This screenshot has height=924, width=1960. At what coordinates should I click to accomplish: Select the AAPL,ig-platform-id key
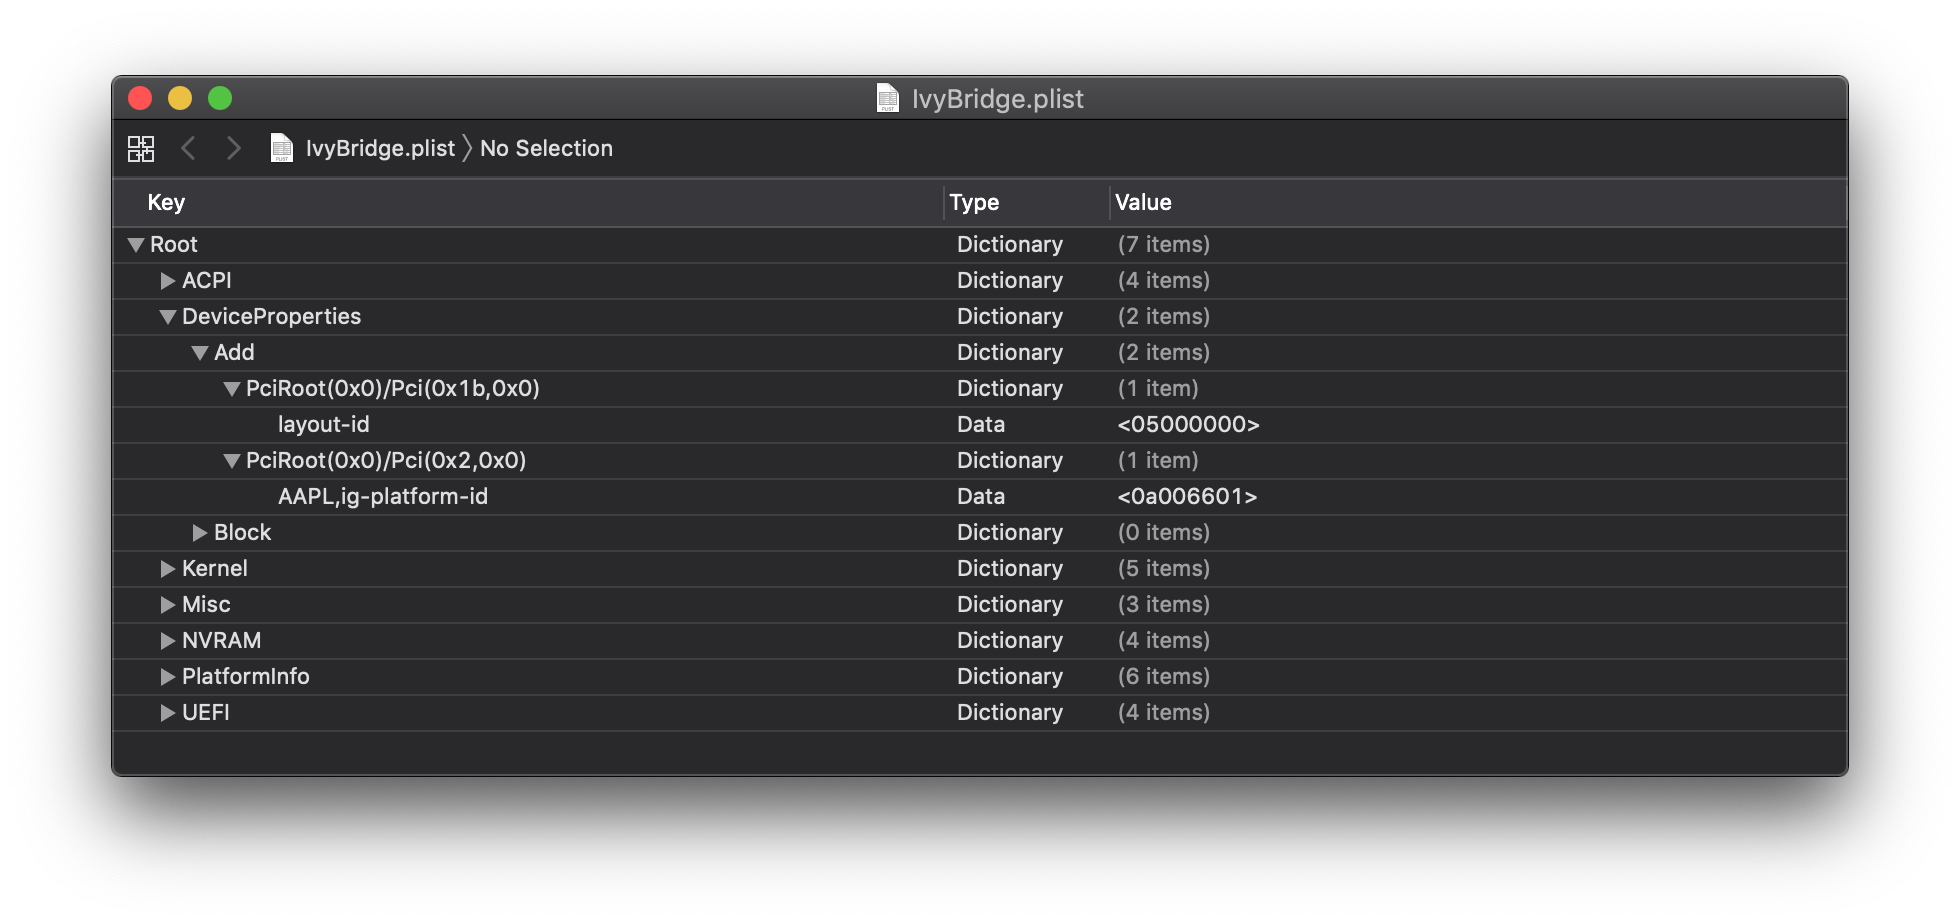(x=383, y=496)
